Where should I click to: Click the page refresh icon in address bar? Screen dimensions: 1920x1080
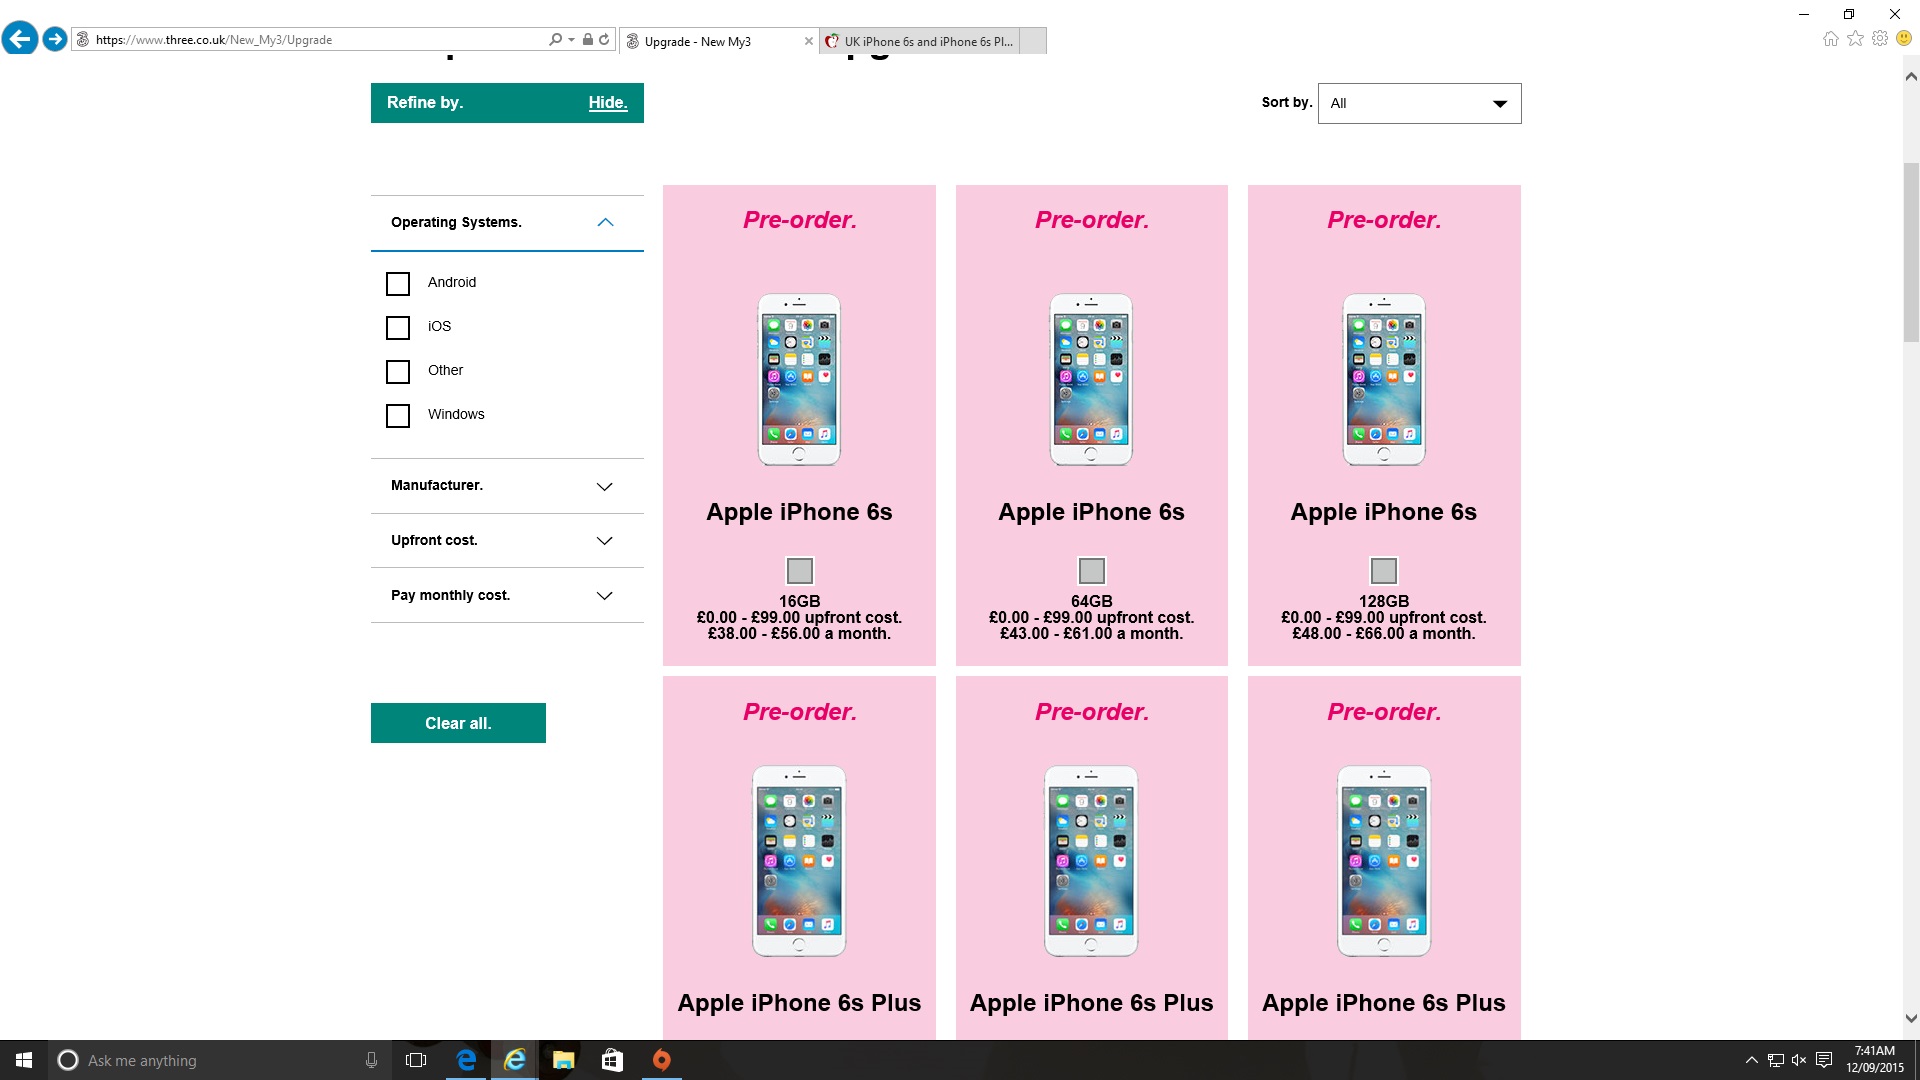click(x=604, y=40)
